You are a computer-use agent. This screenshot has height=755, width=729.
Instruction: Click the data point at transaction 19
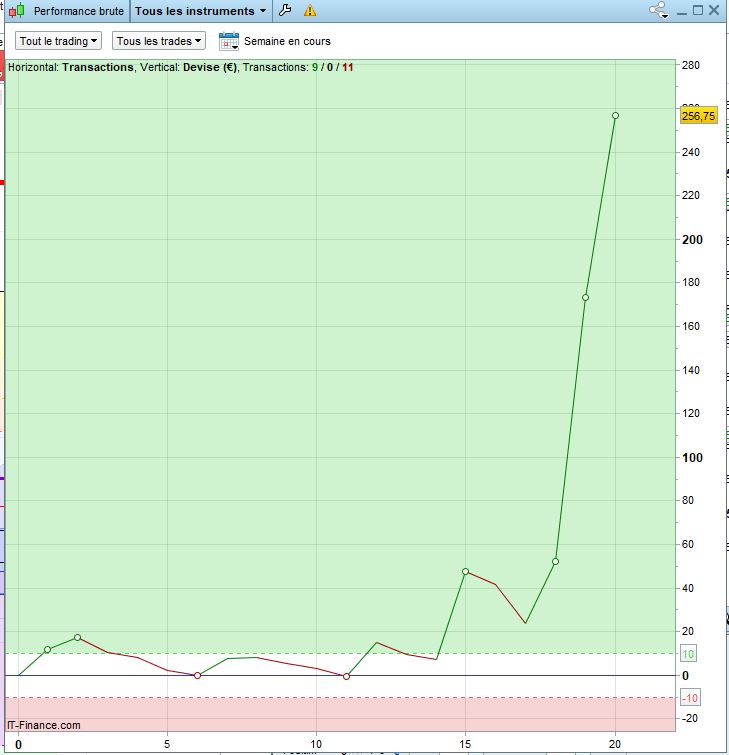tap(586, 298)
